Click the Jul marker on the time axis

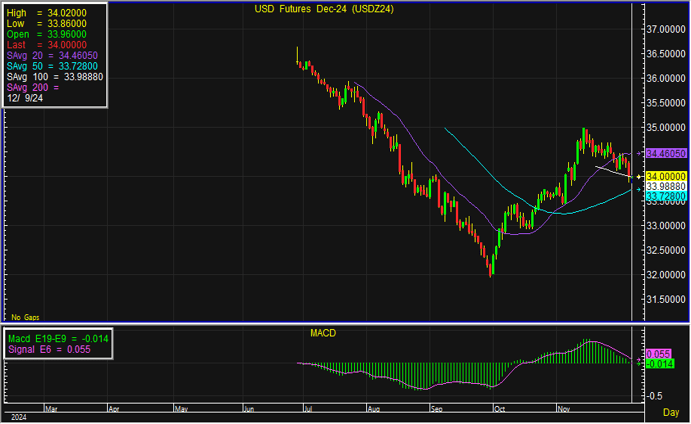tap(304, 408)
